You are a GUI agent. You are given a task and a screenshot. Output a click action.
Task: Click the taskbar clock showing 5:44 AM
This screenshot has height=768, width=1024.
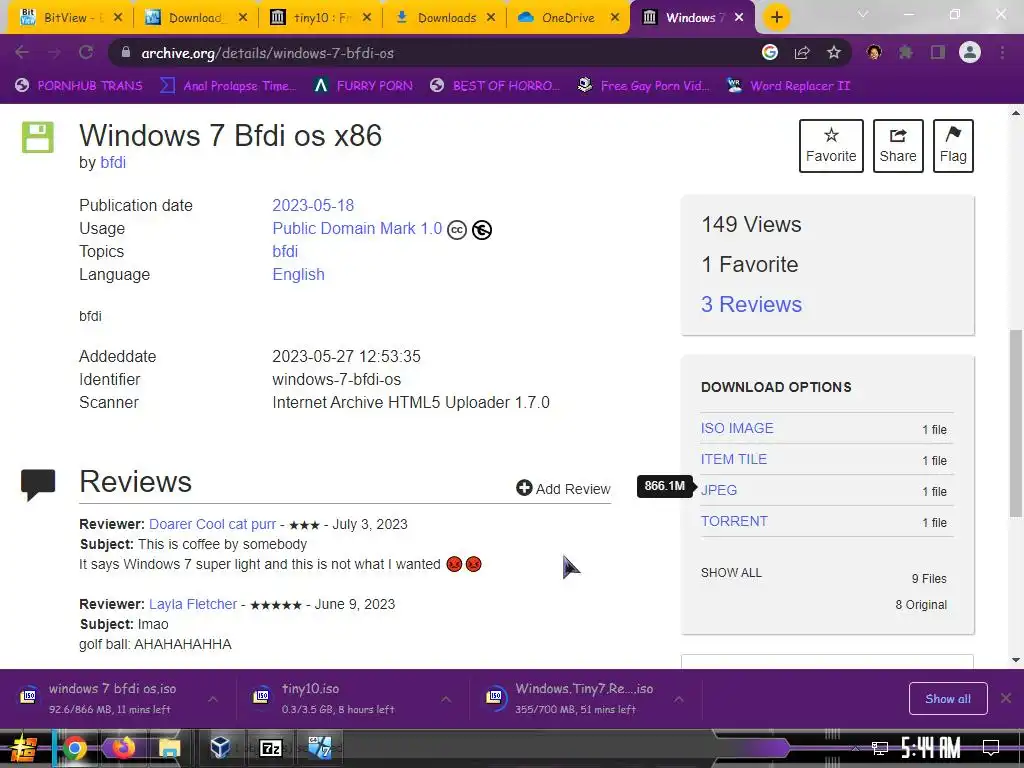point(931,748)
